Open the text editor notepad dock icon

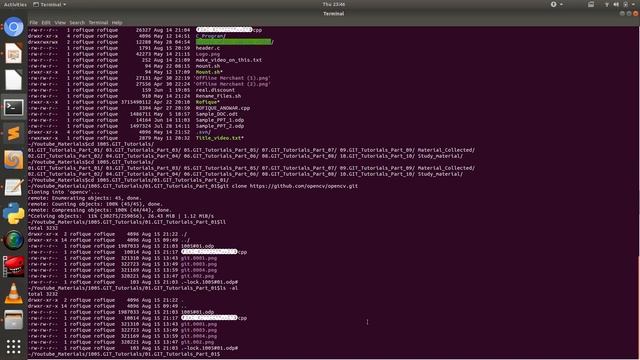click(13, 187)
